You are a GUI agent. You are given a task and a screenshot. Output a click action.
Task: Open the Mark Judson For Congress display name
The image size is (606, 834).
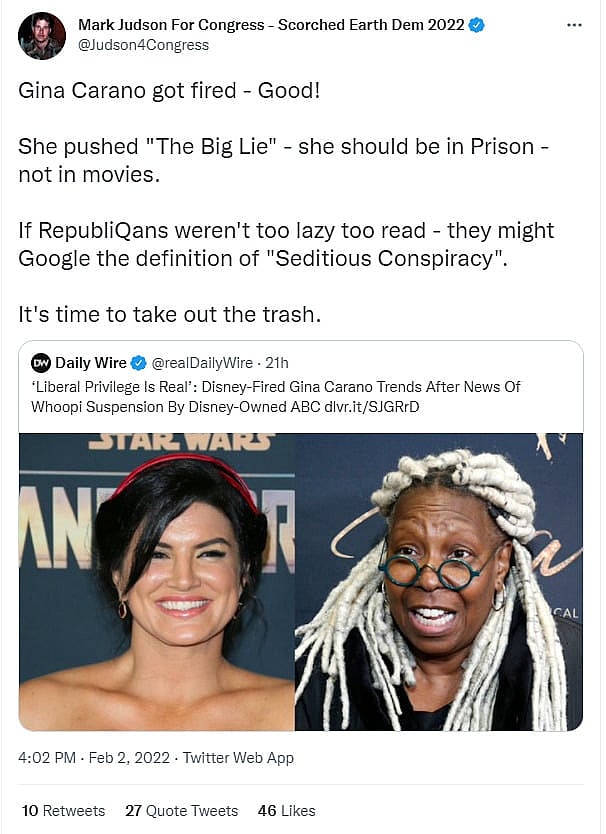(x=271, y=24)
